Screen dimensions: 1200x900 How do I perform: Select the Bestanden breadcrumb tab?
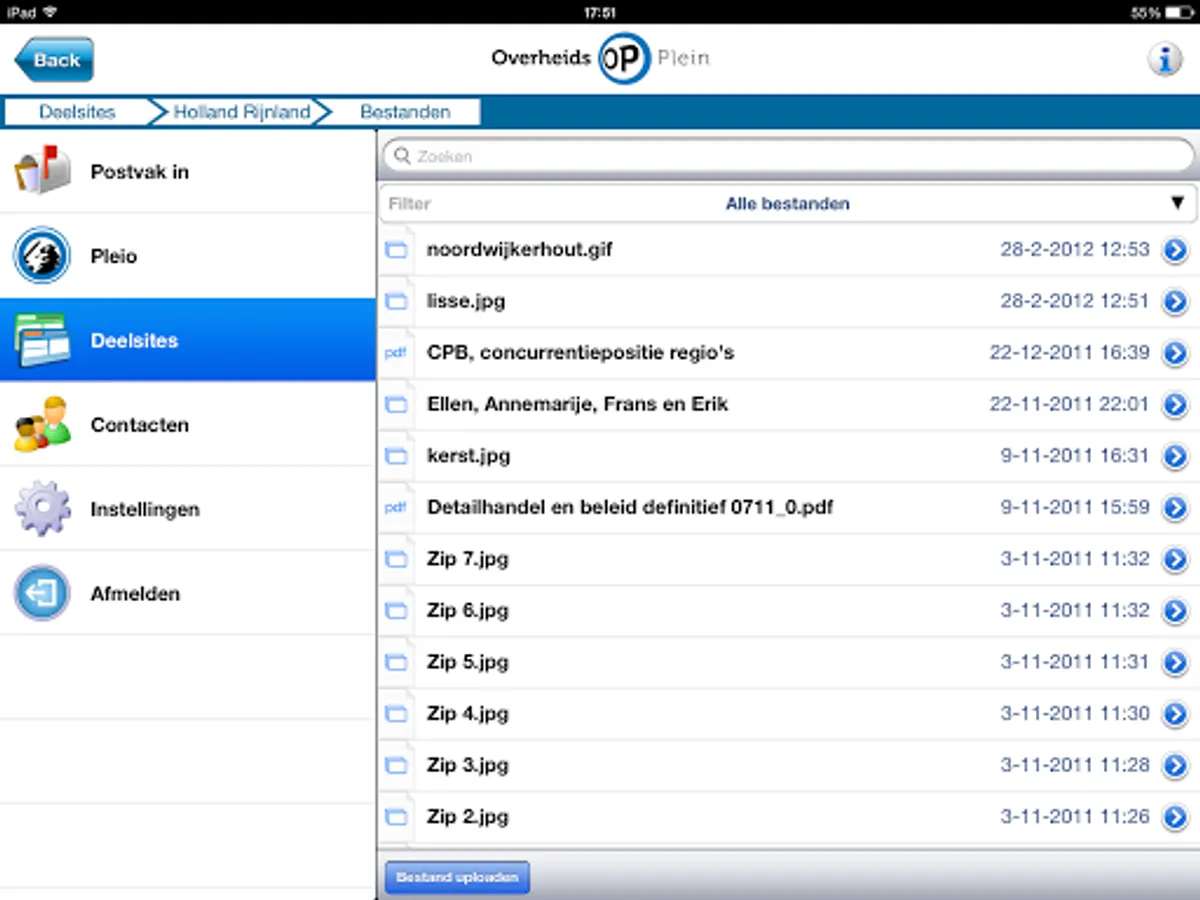(x=405, y=112)
